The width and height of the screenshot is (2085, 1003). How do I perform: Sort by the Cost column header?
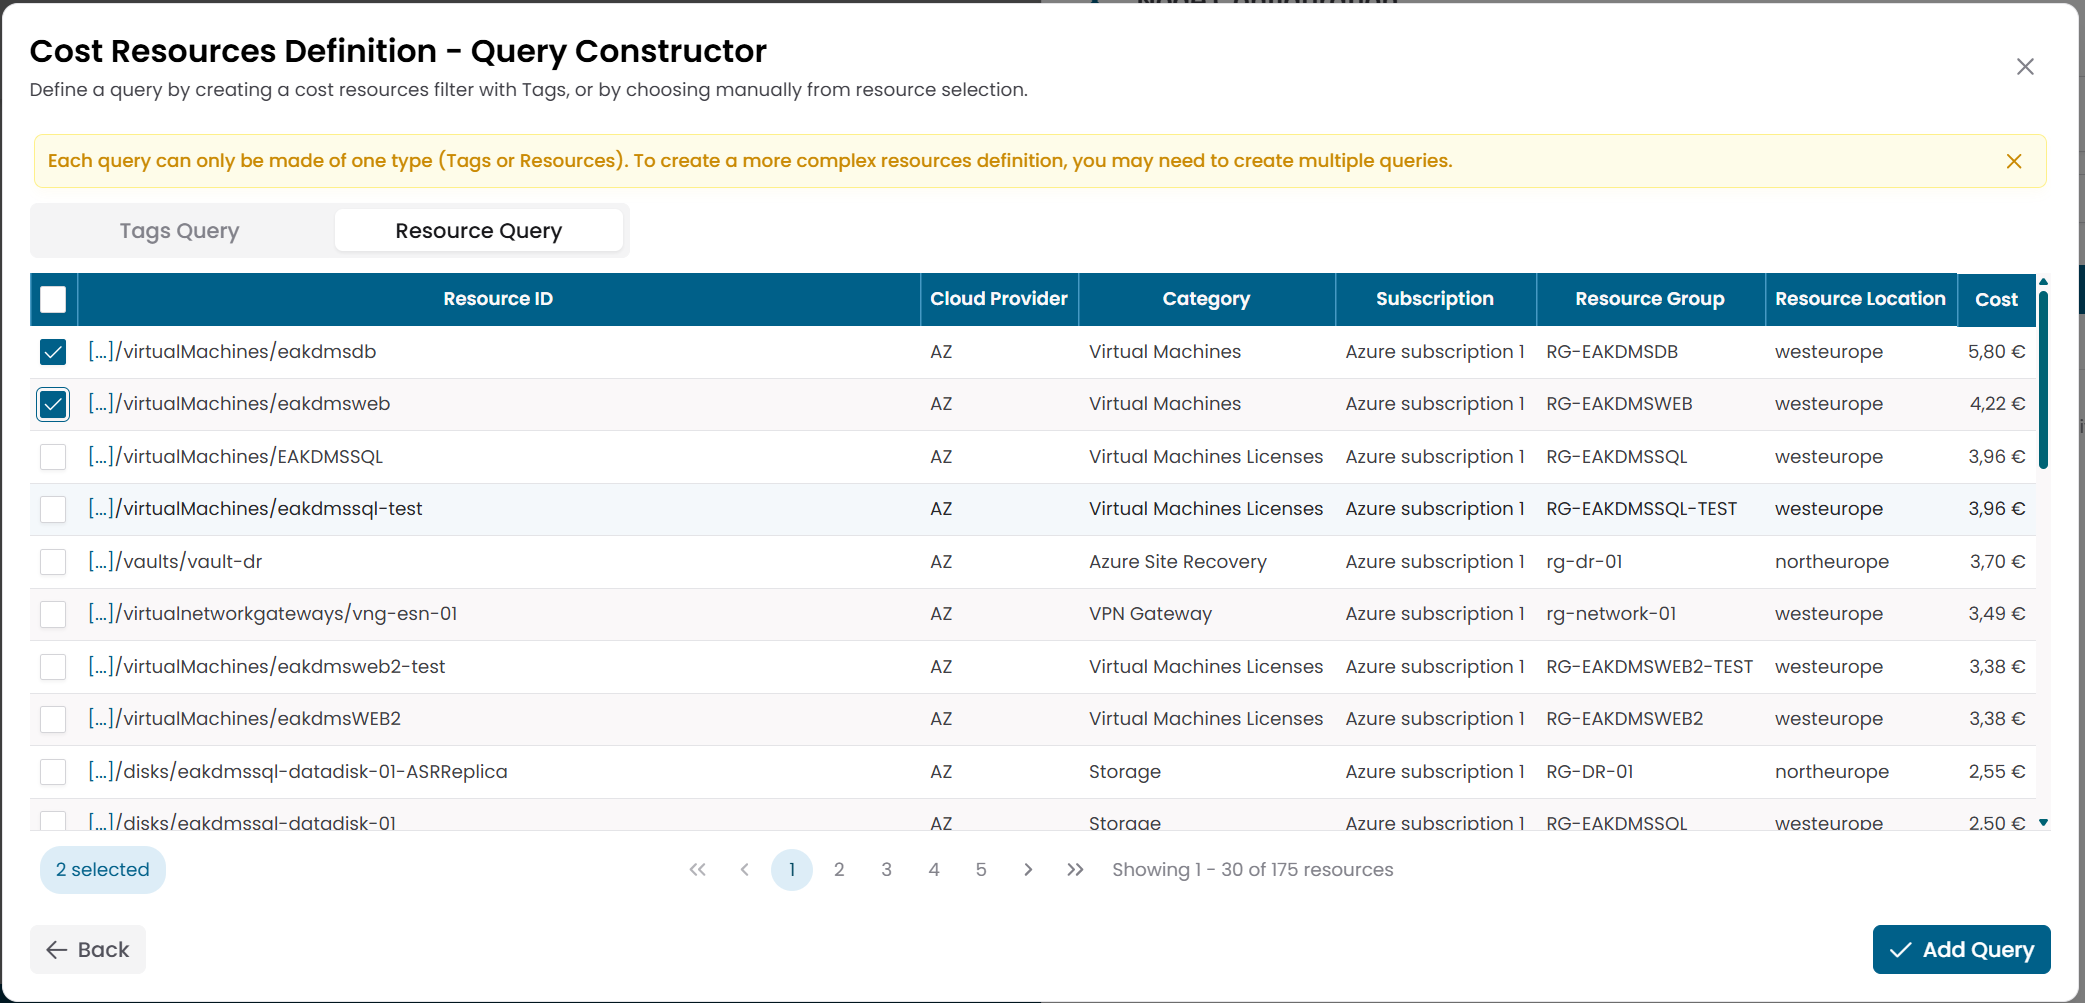point(1995,299)
